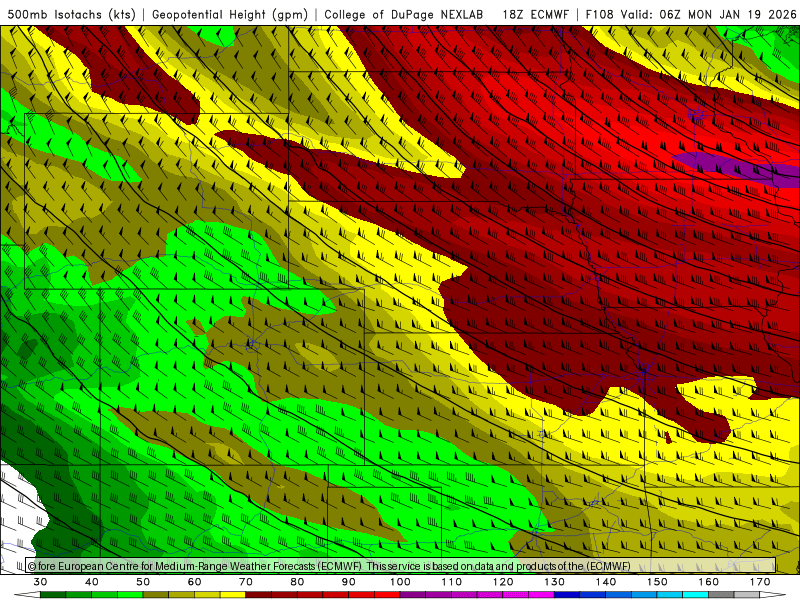Click the '40' label on the color scale
800x600 pixels.
point(92,582)
